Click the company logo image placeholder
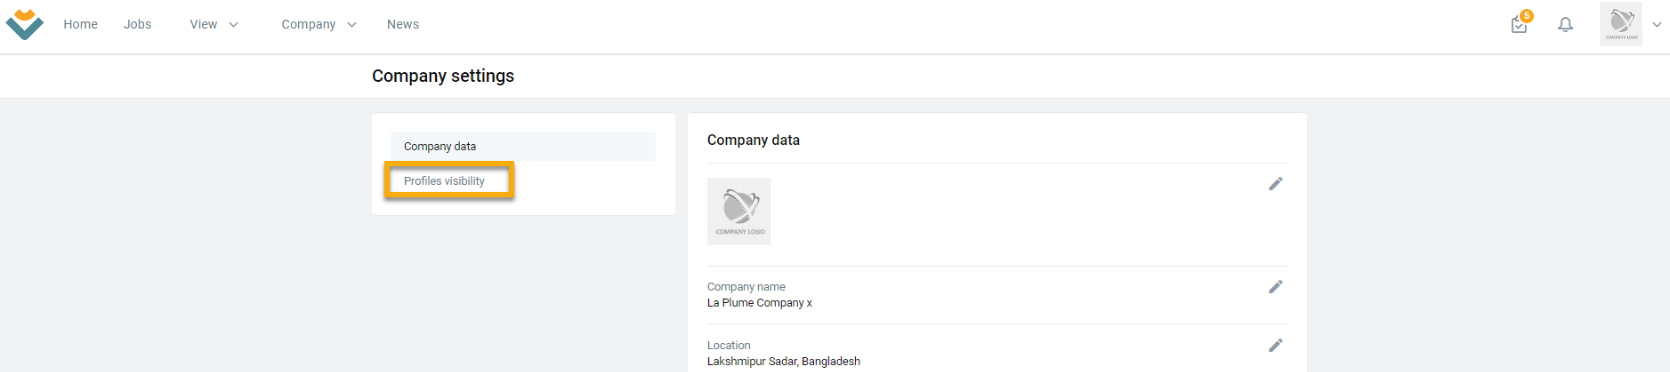The image size is (1670, 372). (739, 211)
